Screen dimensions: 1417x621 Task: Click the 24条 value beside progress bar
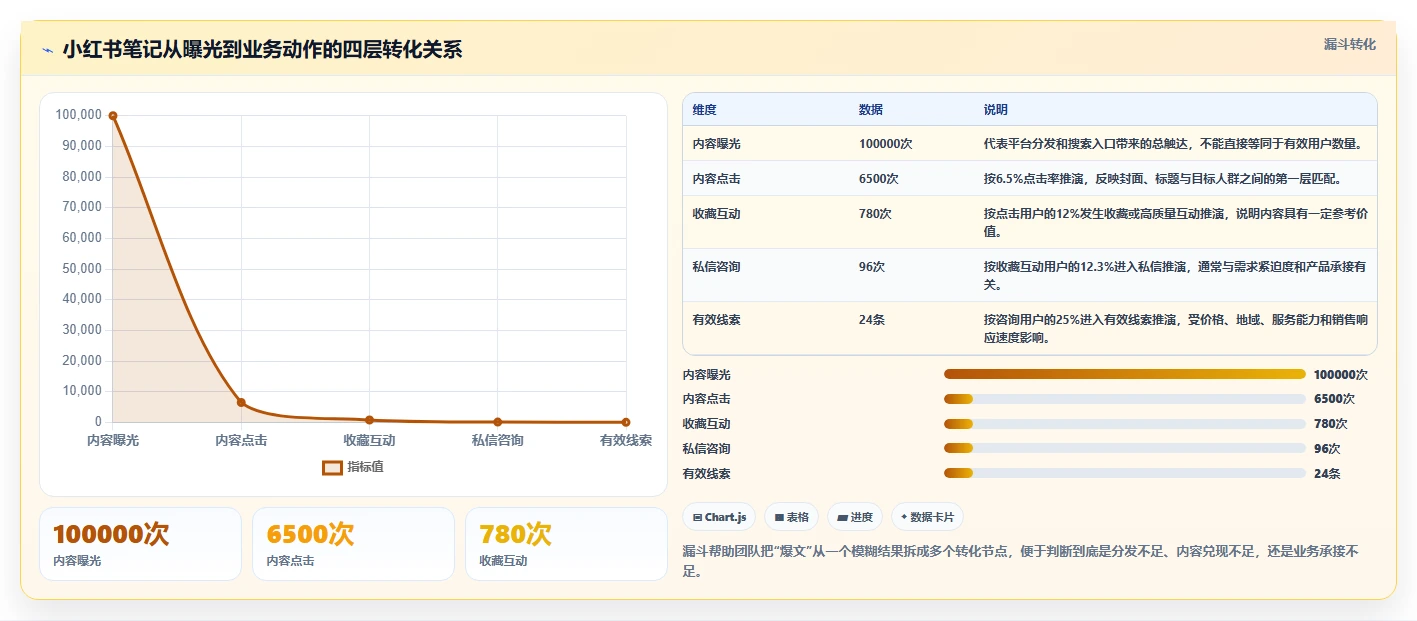pyautogui.click(x=1327, y=474)
